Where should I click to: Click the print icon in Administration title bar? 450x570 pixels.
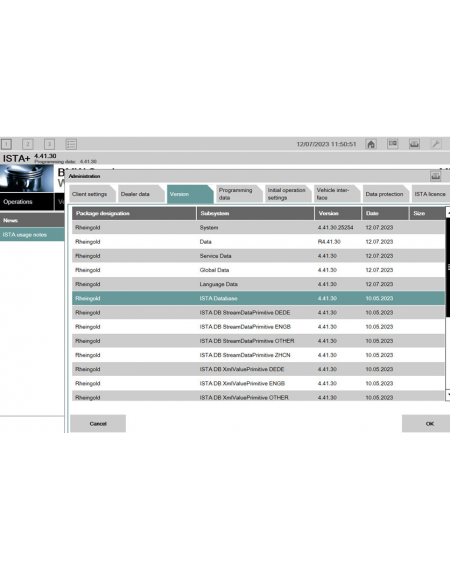435,176
